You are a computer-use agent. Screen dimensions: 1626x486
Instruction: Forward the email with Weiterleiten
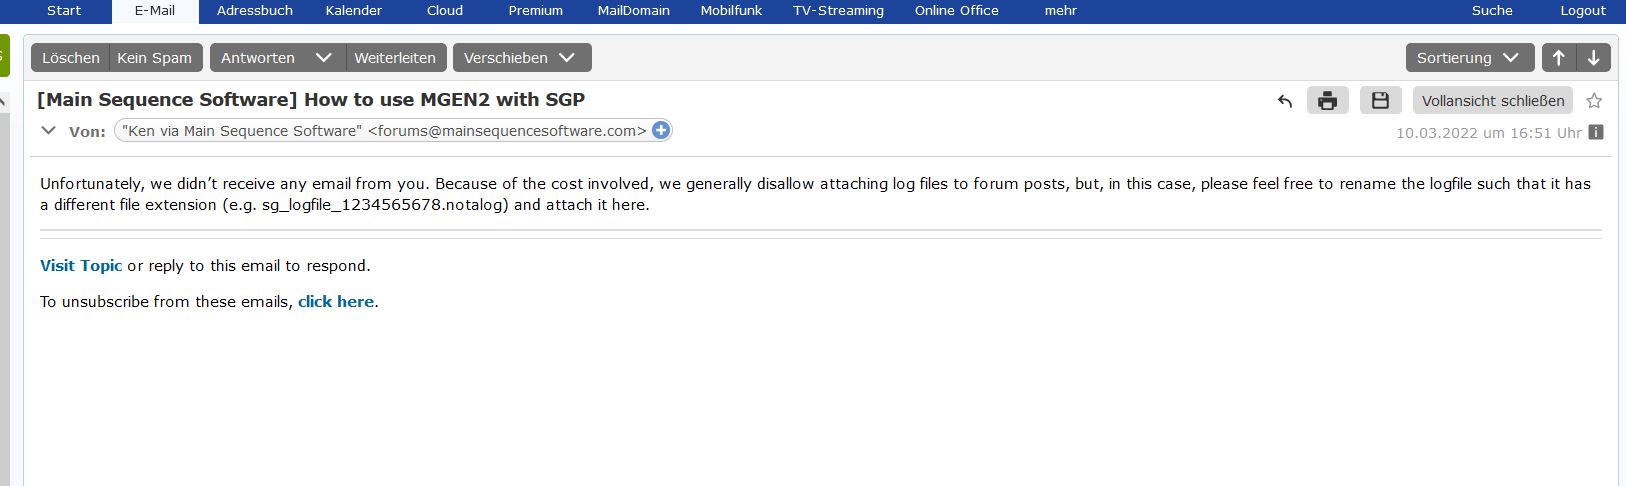395,58
